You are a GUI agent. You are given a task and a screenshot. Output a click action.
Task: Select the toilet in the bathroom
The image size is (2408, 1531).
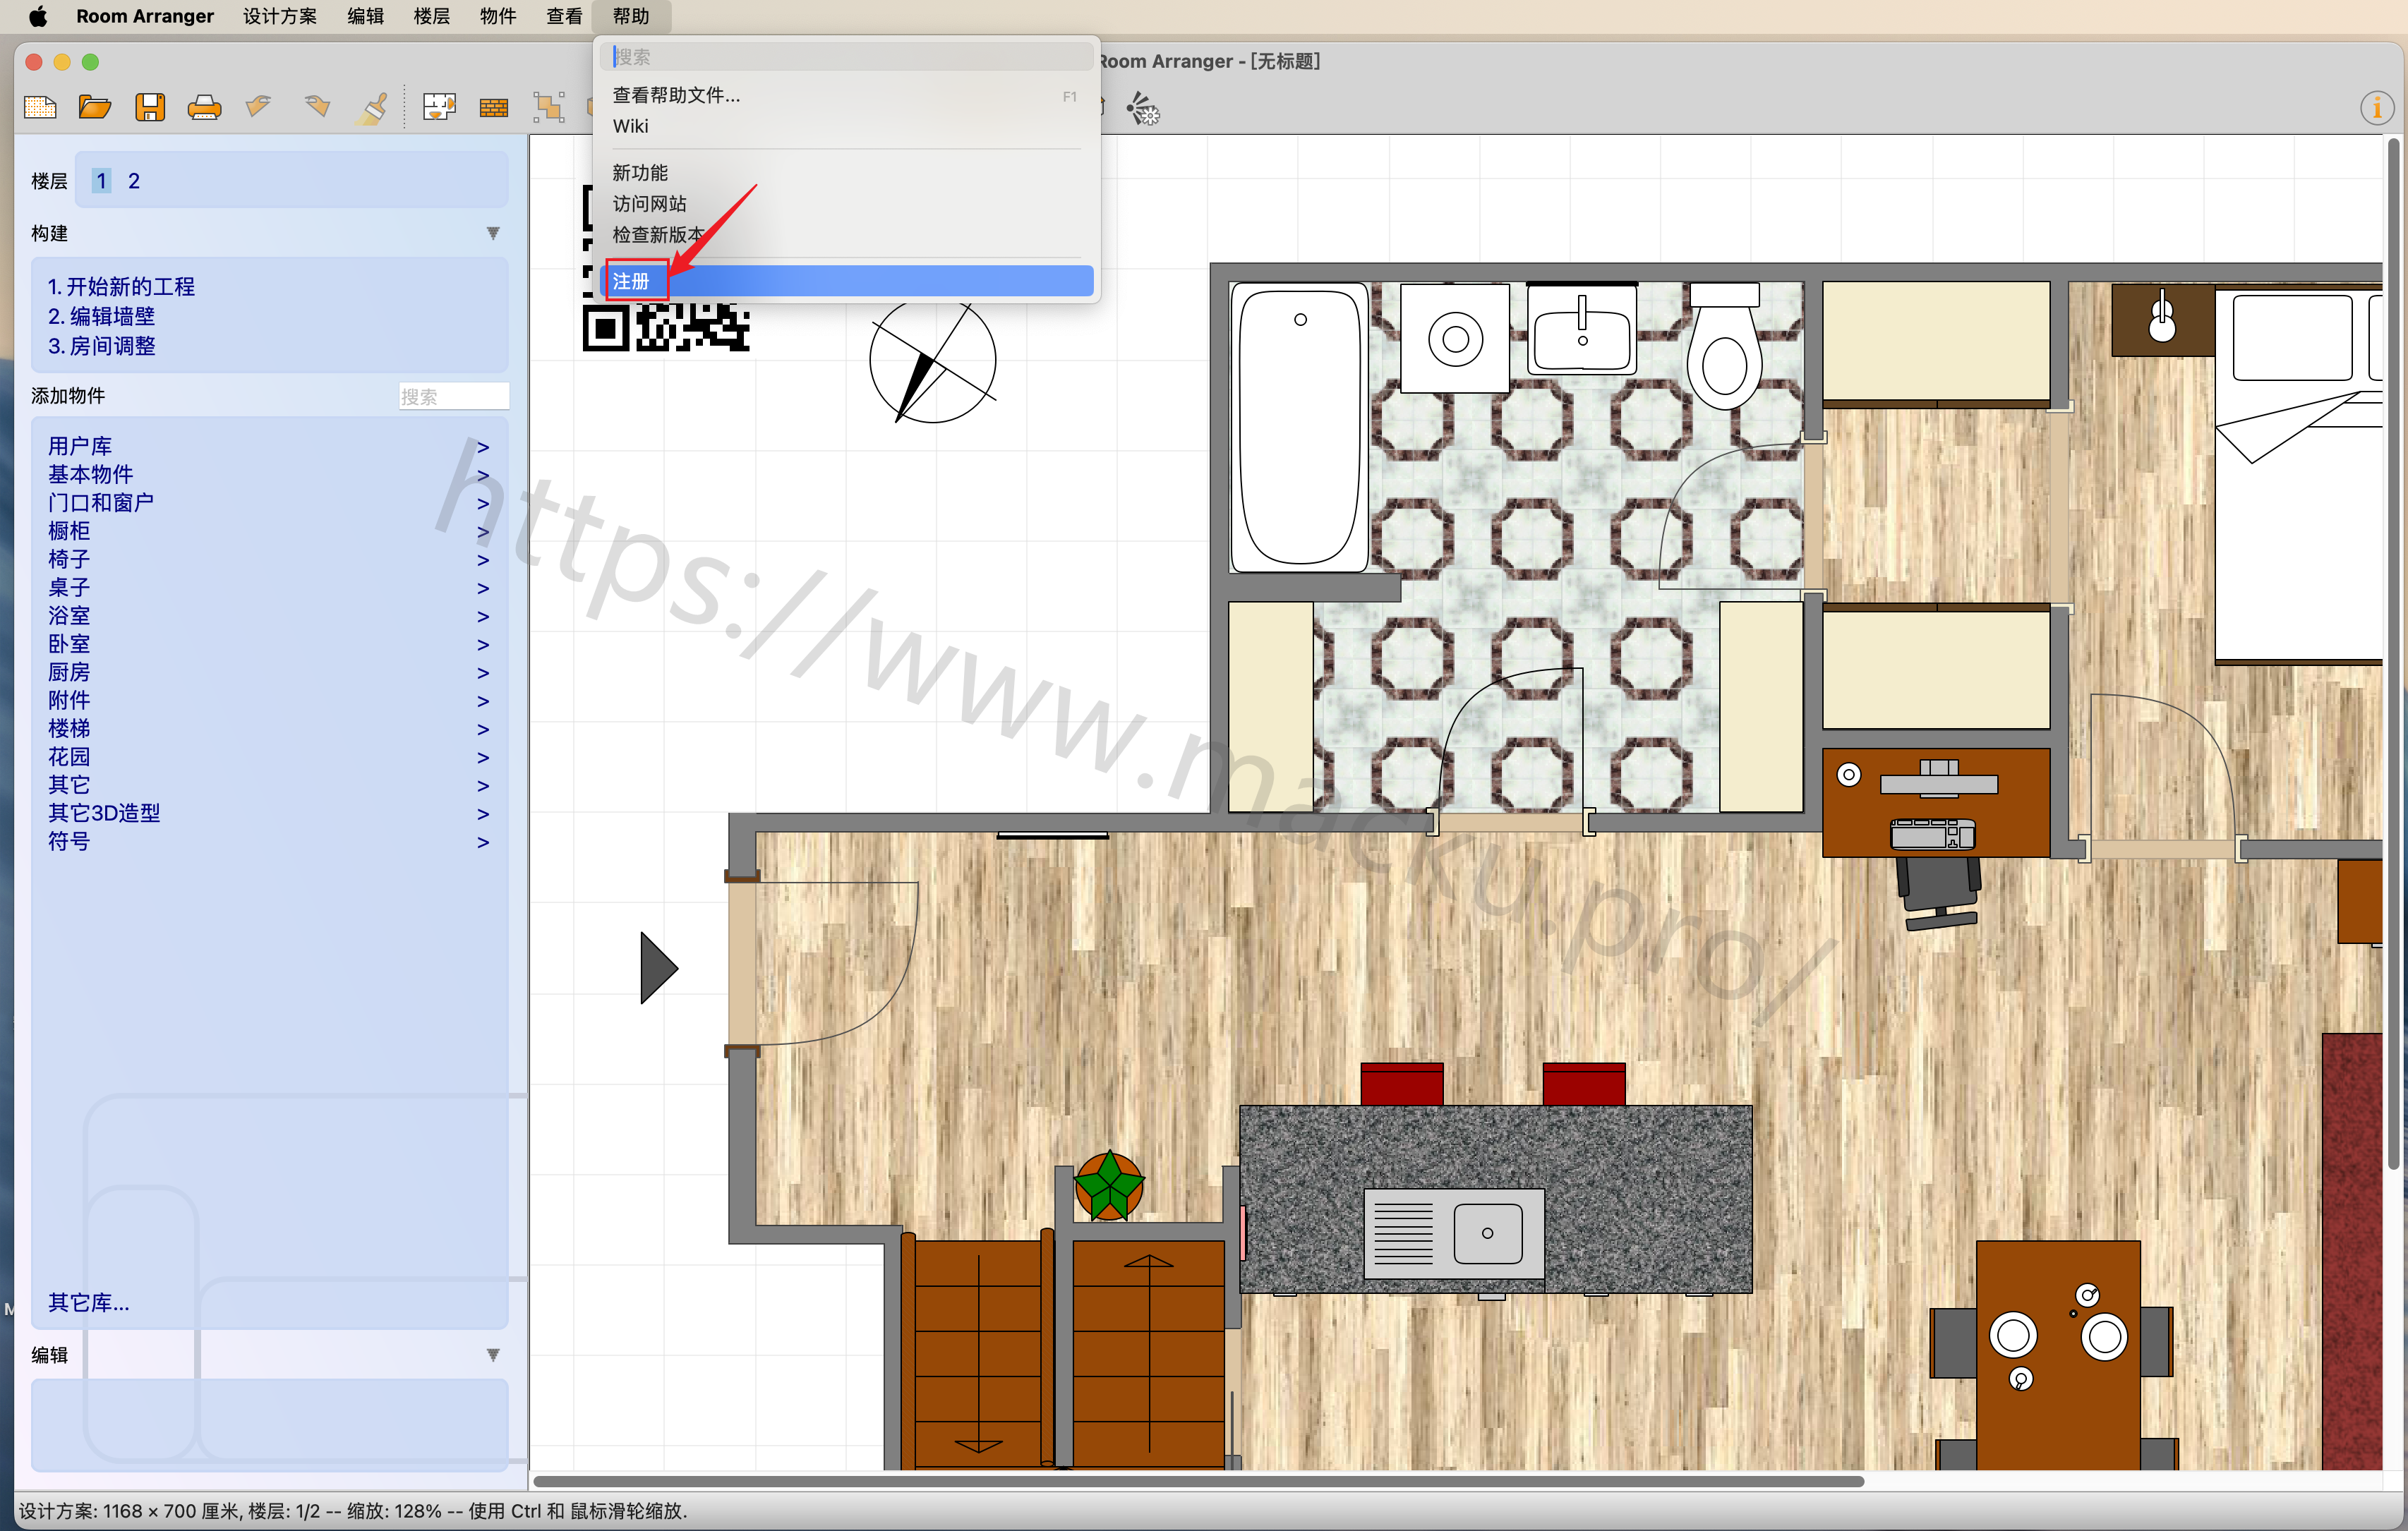1725,345
